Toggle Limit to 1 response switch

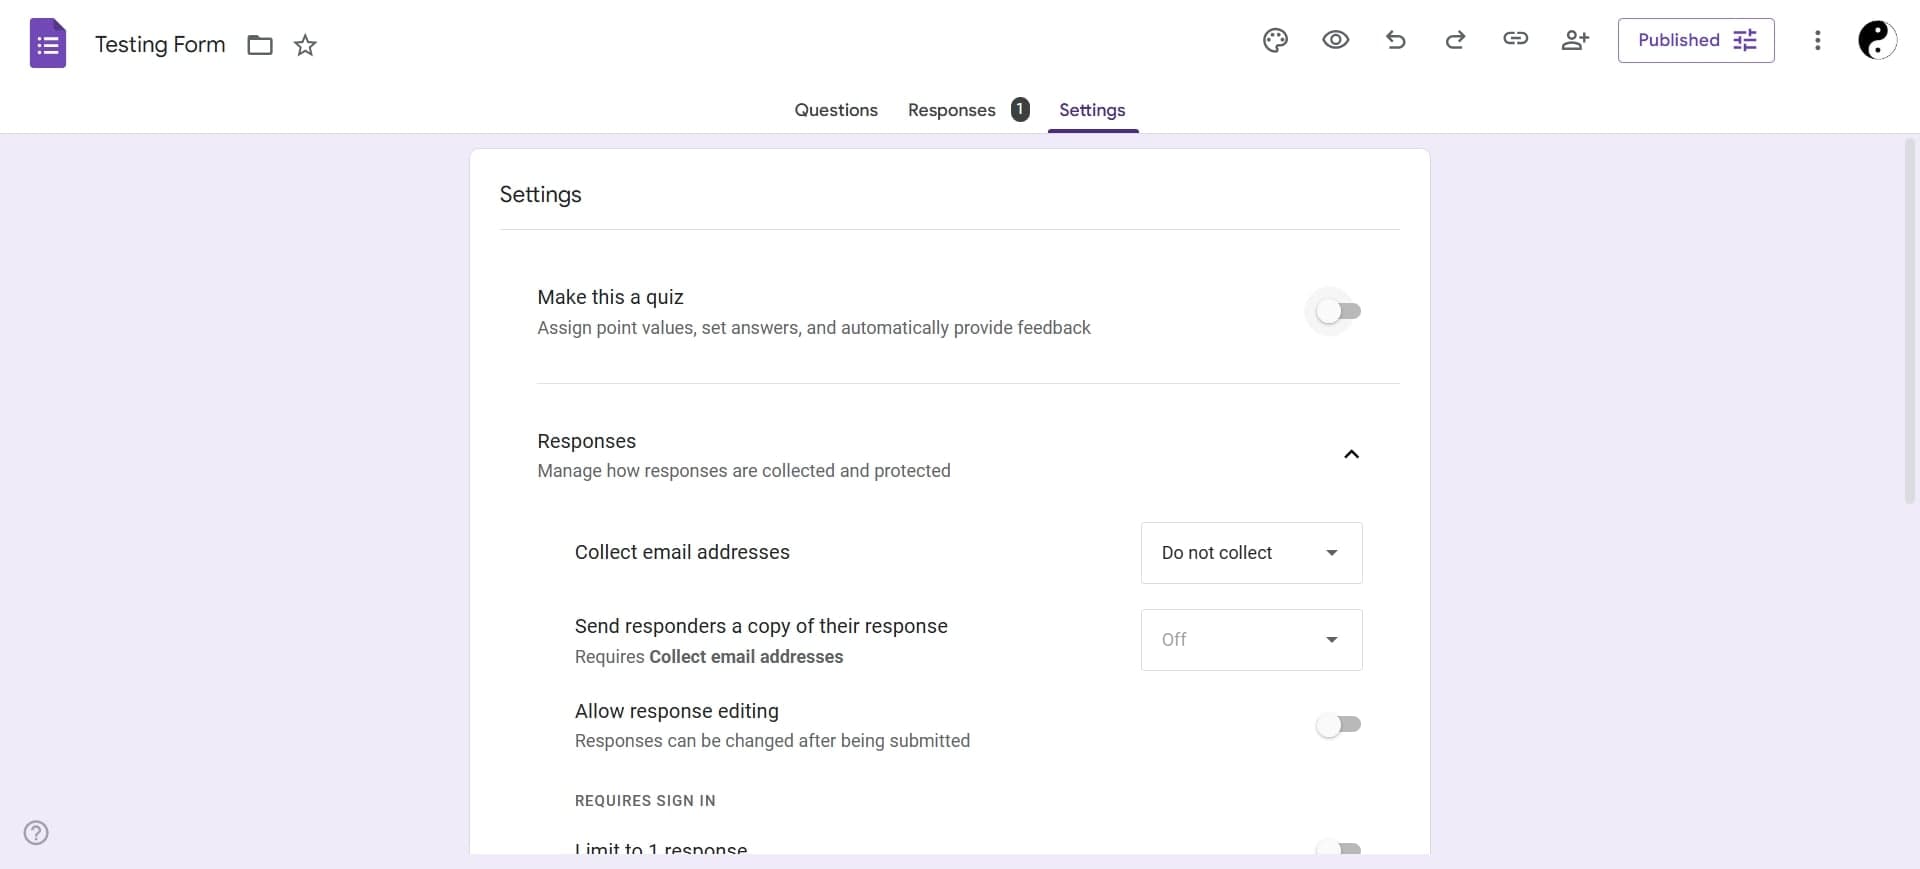(x=1338, y=848)
